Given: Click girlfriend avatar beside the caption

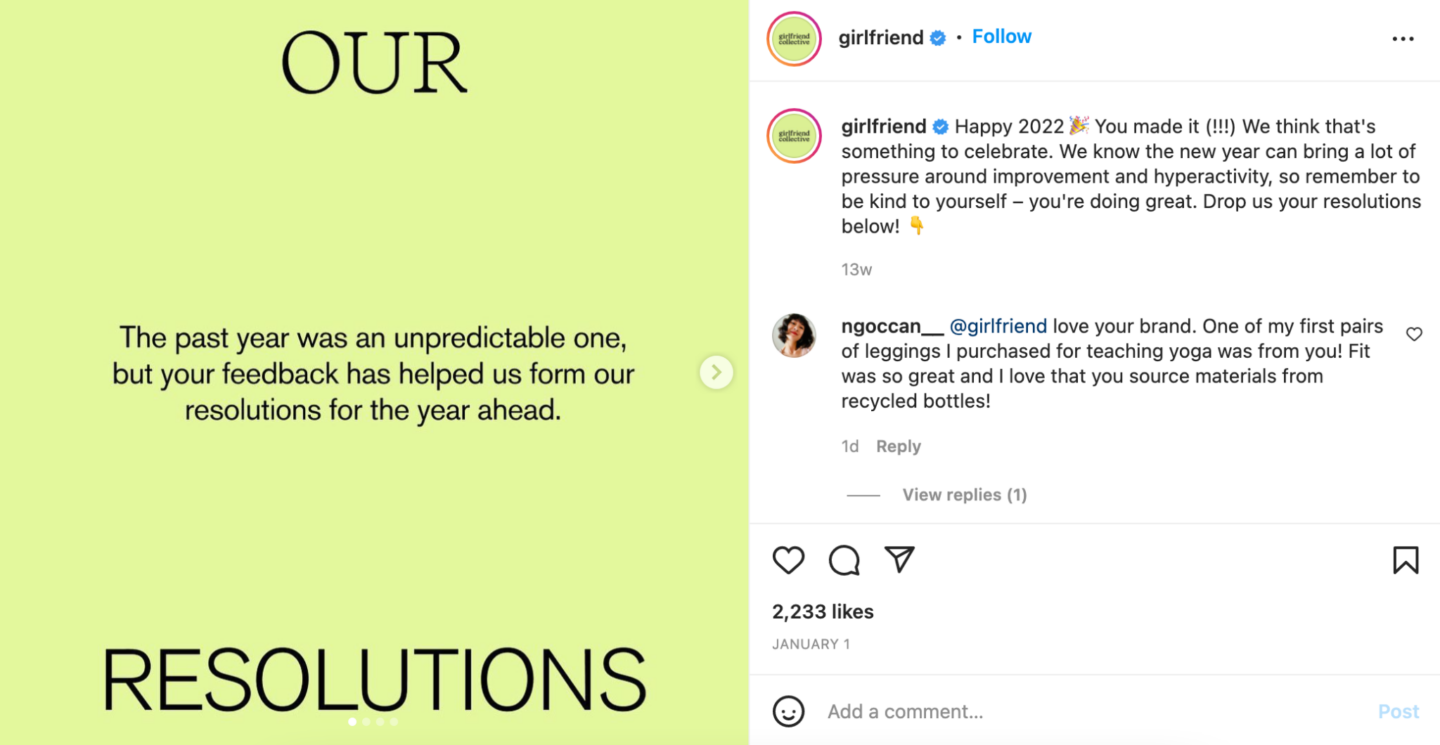Looking at the screenshot, I should [794, 136].
